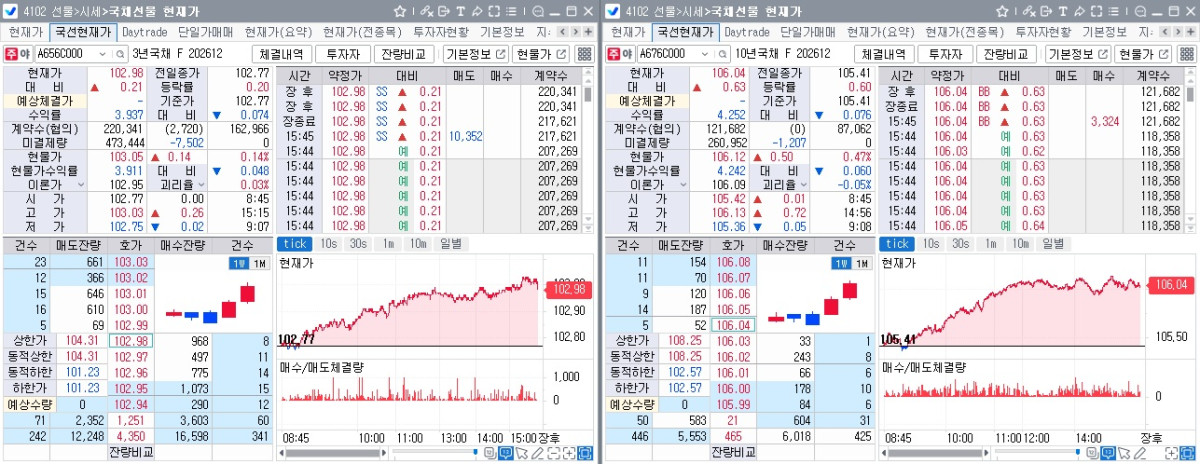Click 잔량비교 button in right window toolbar
Image resolution: width=1200 pixels, height=464 pixels.
point(1006,54)
